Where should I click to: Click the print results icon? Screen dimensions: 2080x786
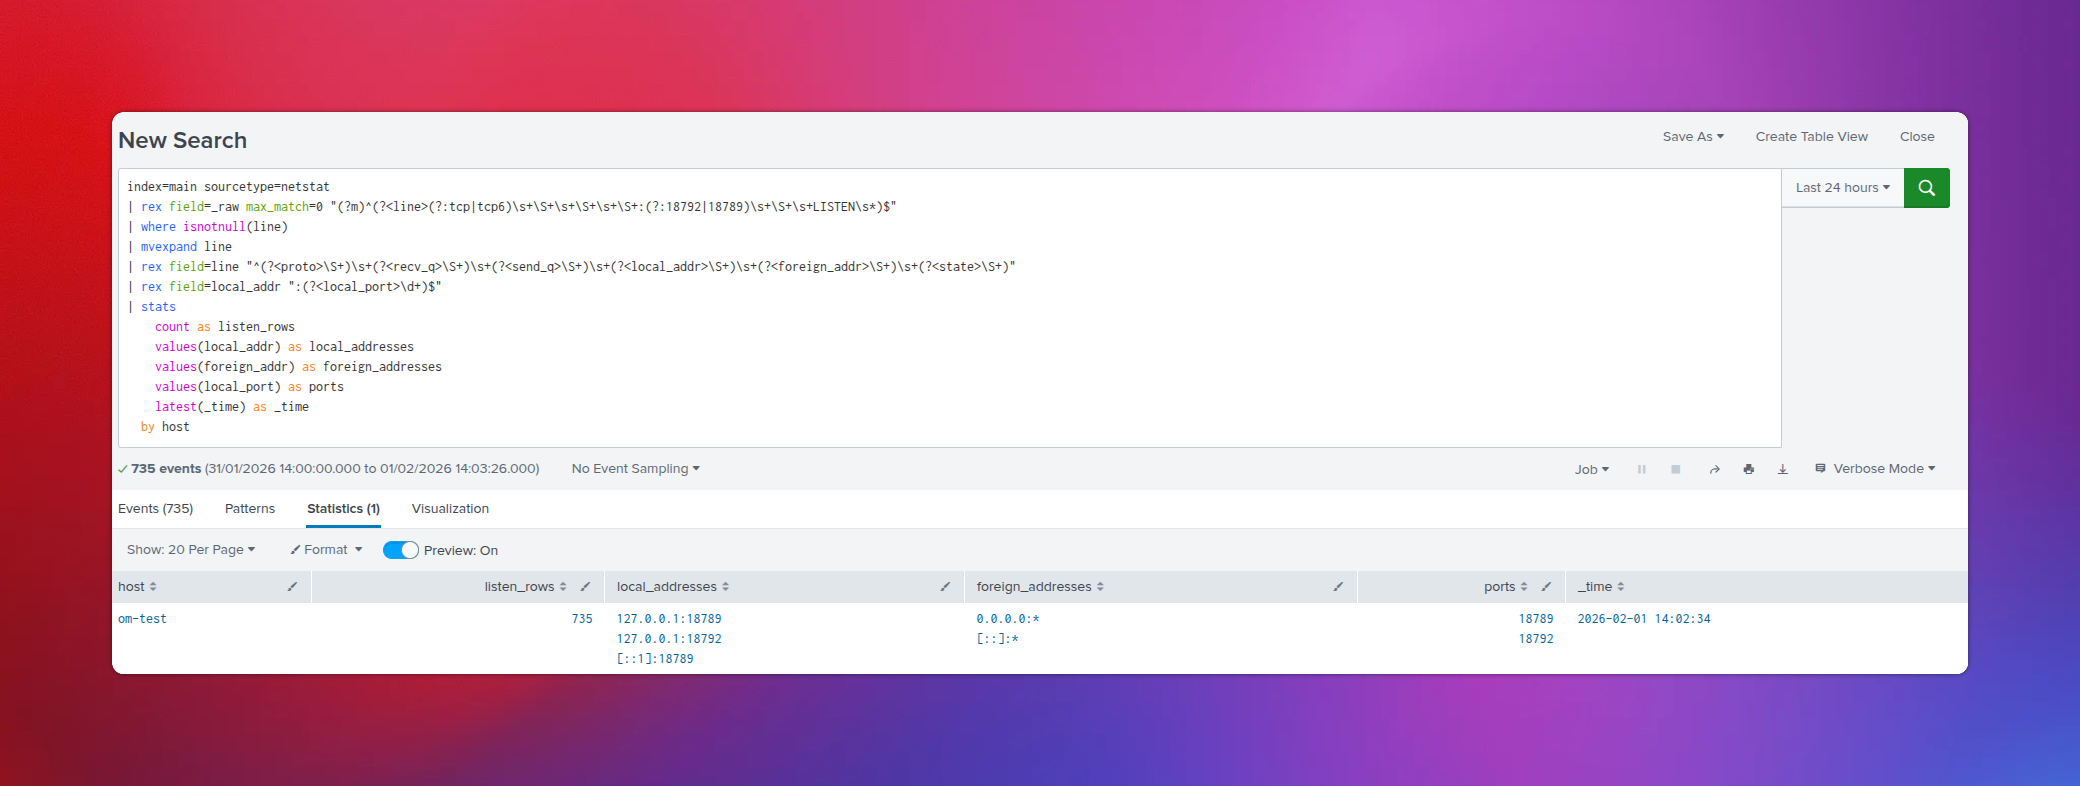(x=1748, y=469)
